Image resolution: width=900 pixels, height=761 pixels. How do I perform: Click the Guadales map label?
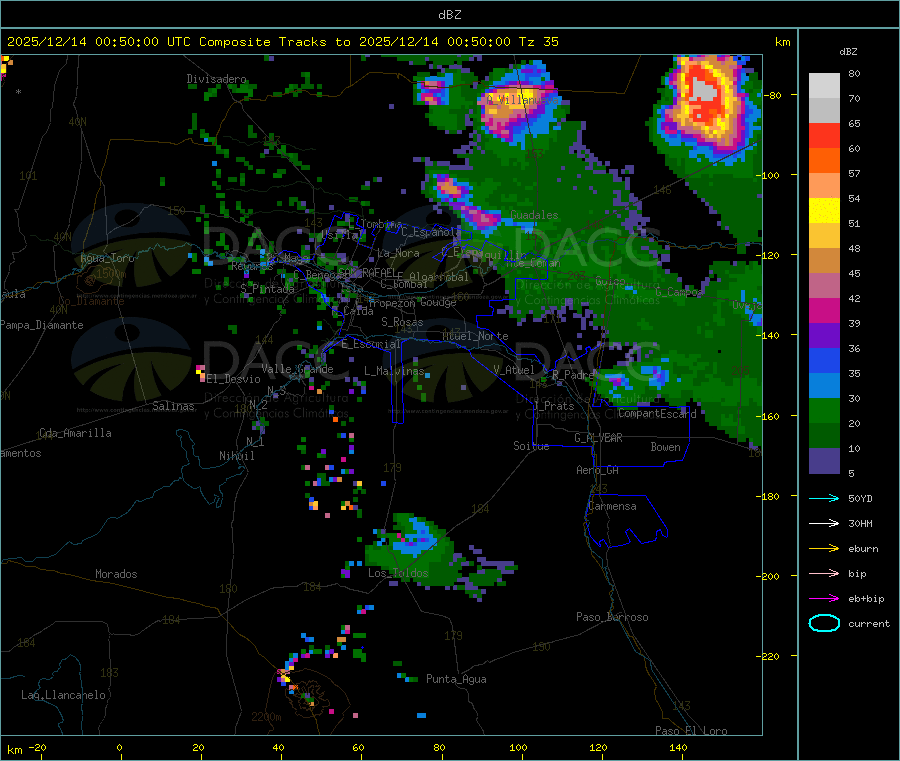tap(534, 215)
